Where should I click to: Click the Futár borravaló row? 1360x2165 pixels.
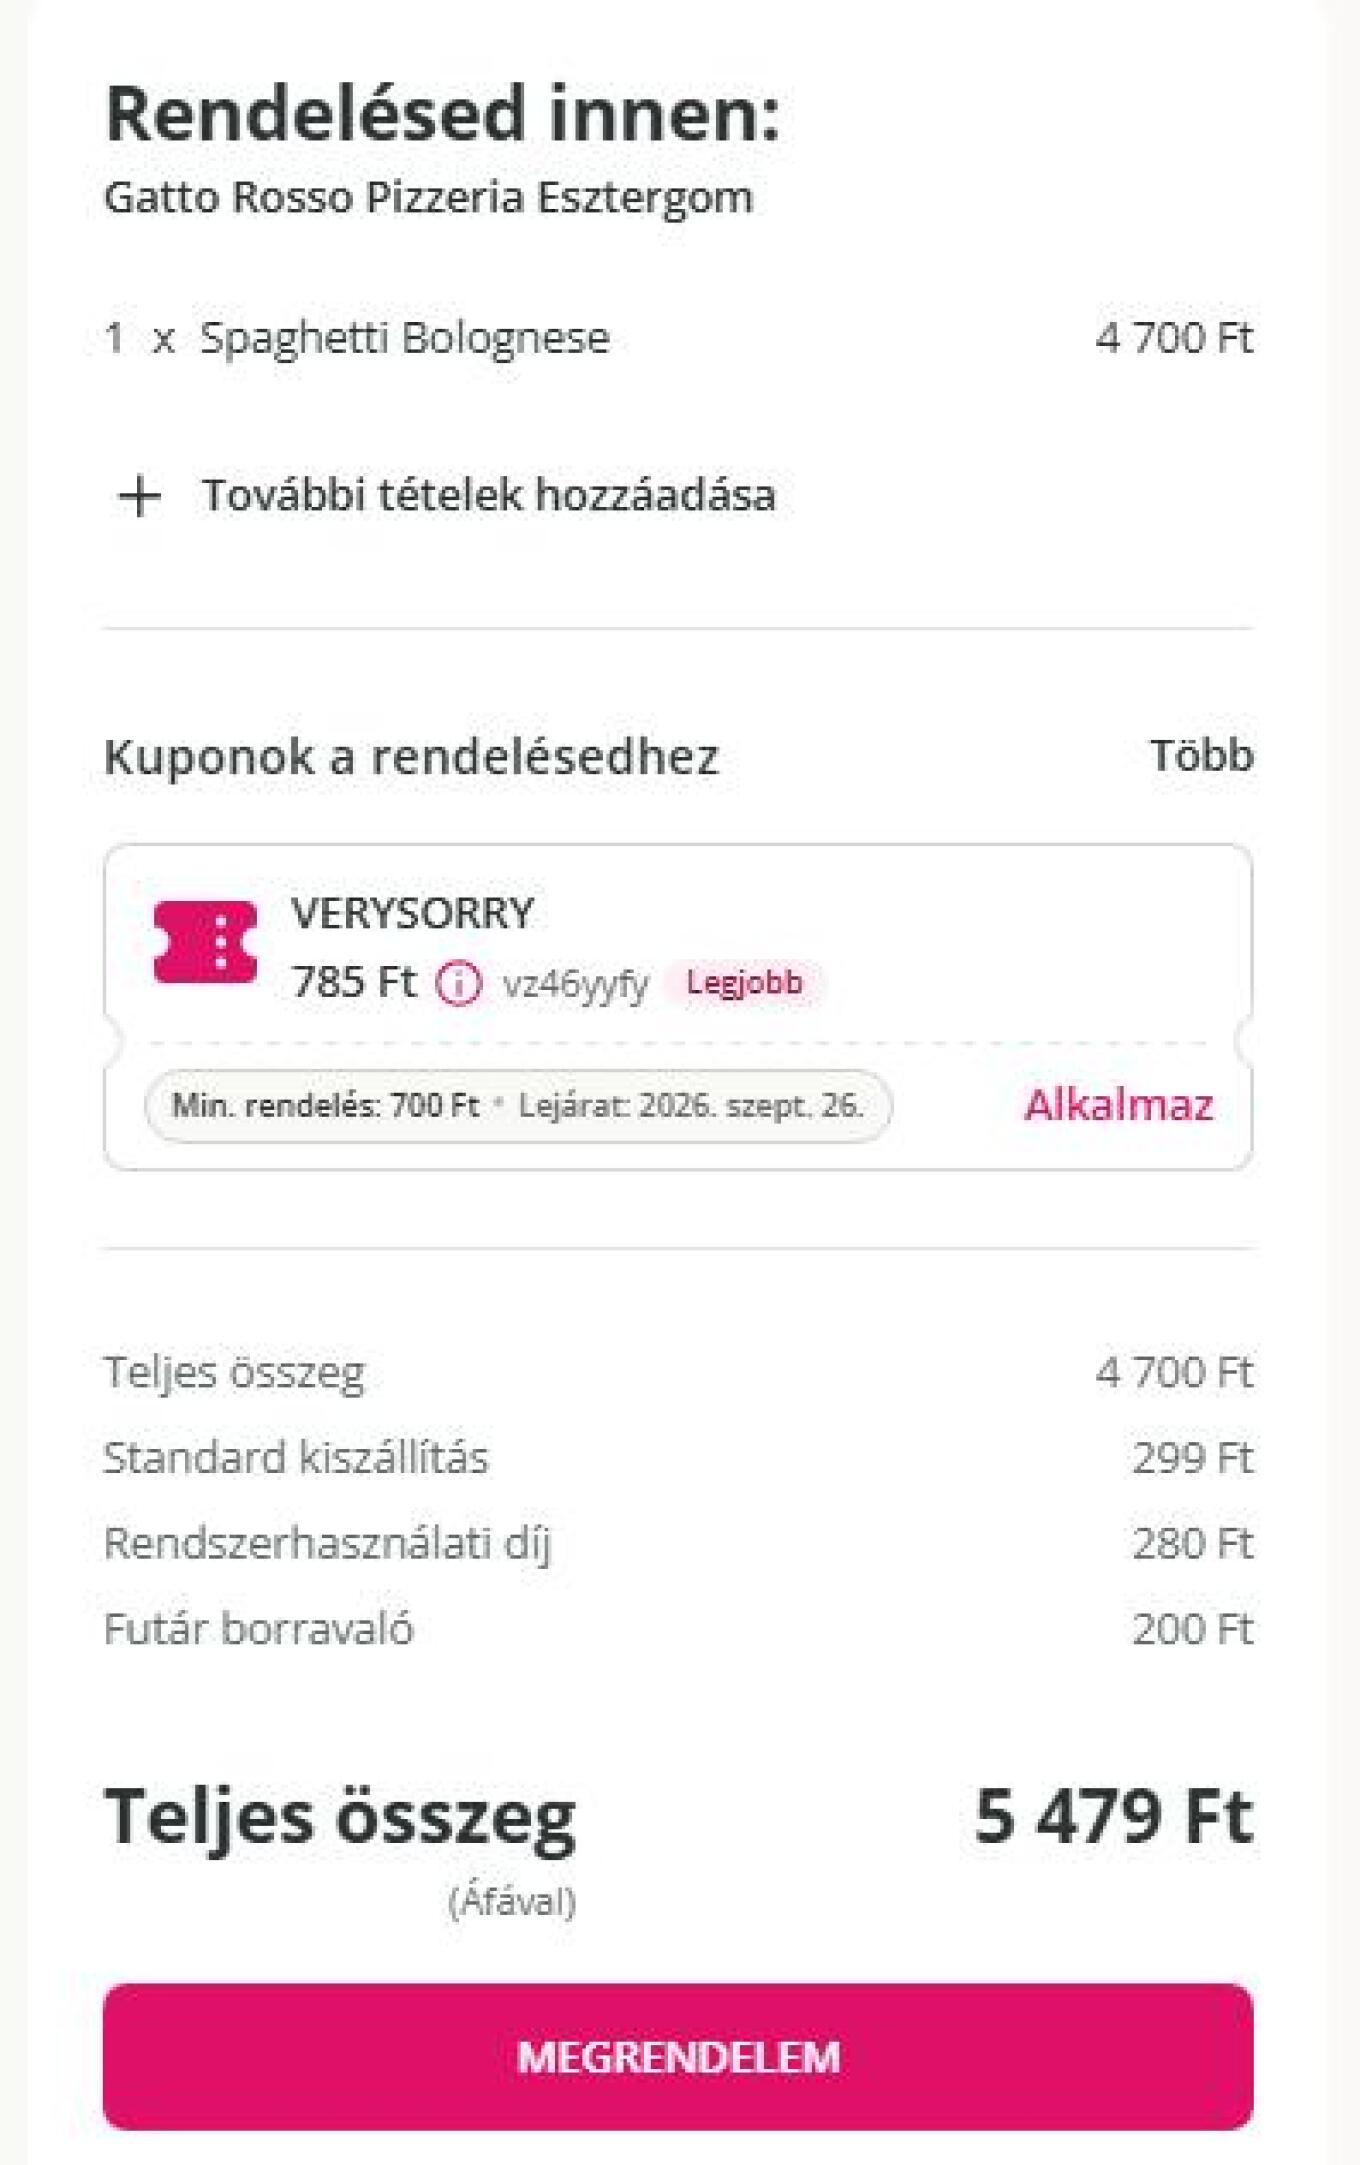678,1629
